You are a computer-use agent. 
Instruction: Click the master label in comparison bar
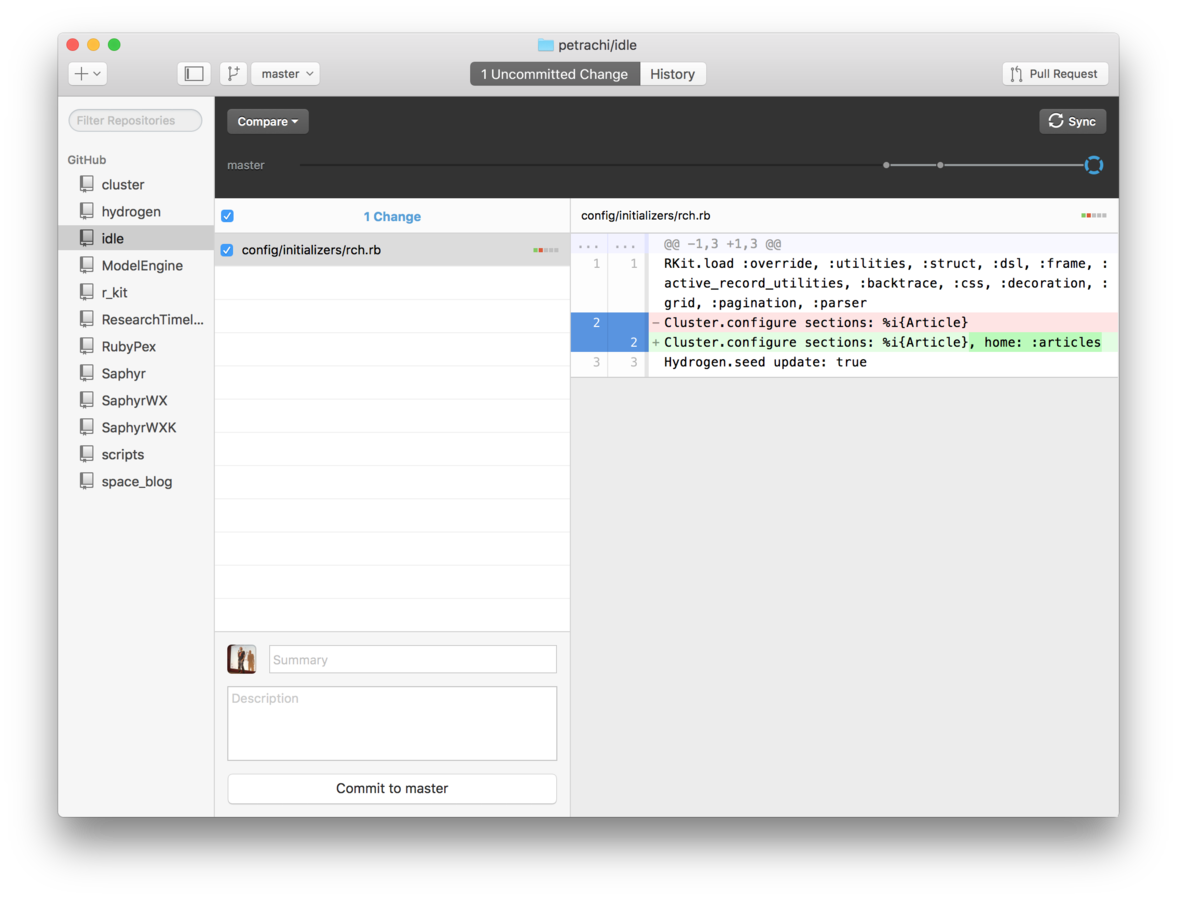[x=245, y=165]
